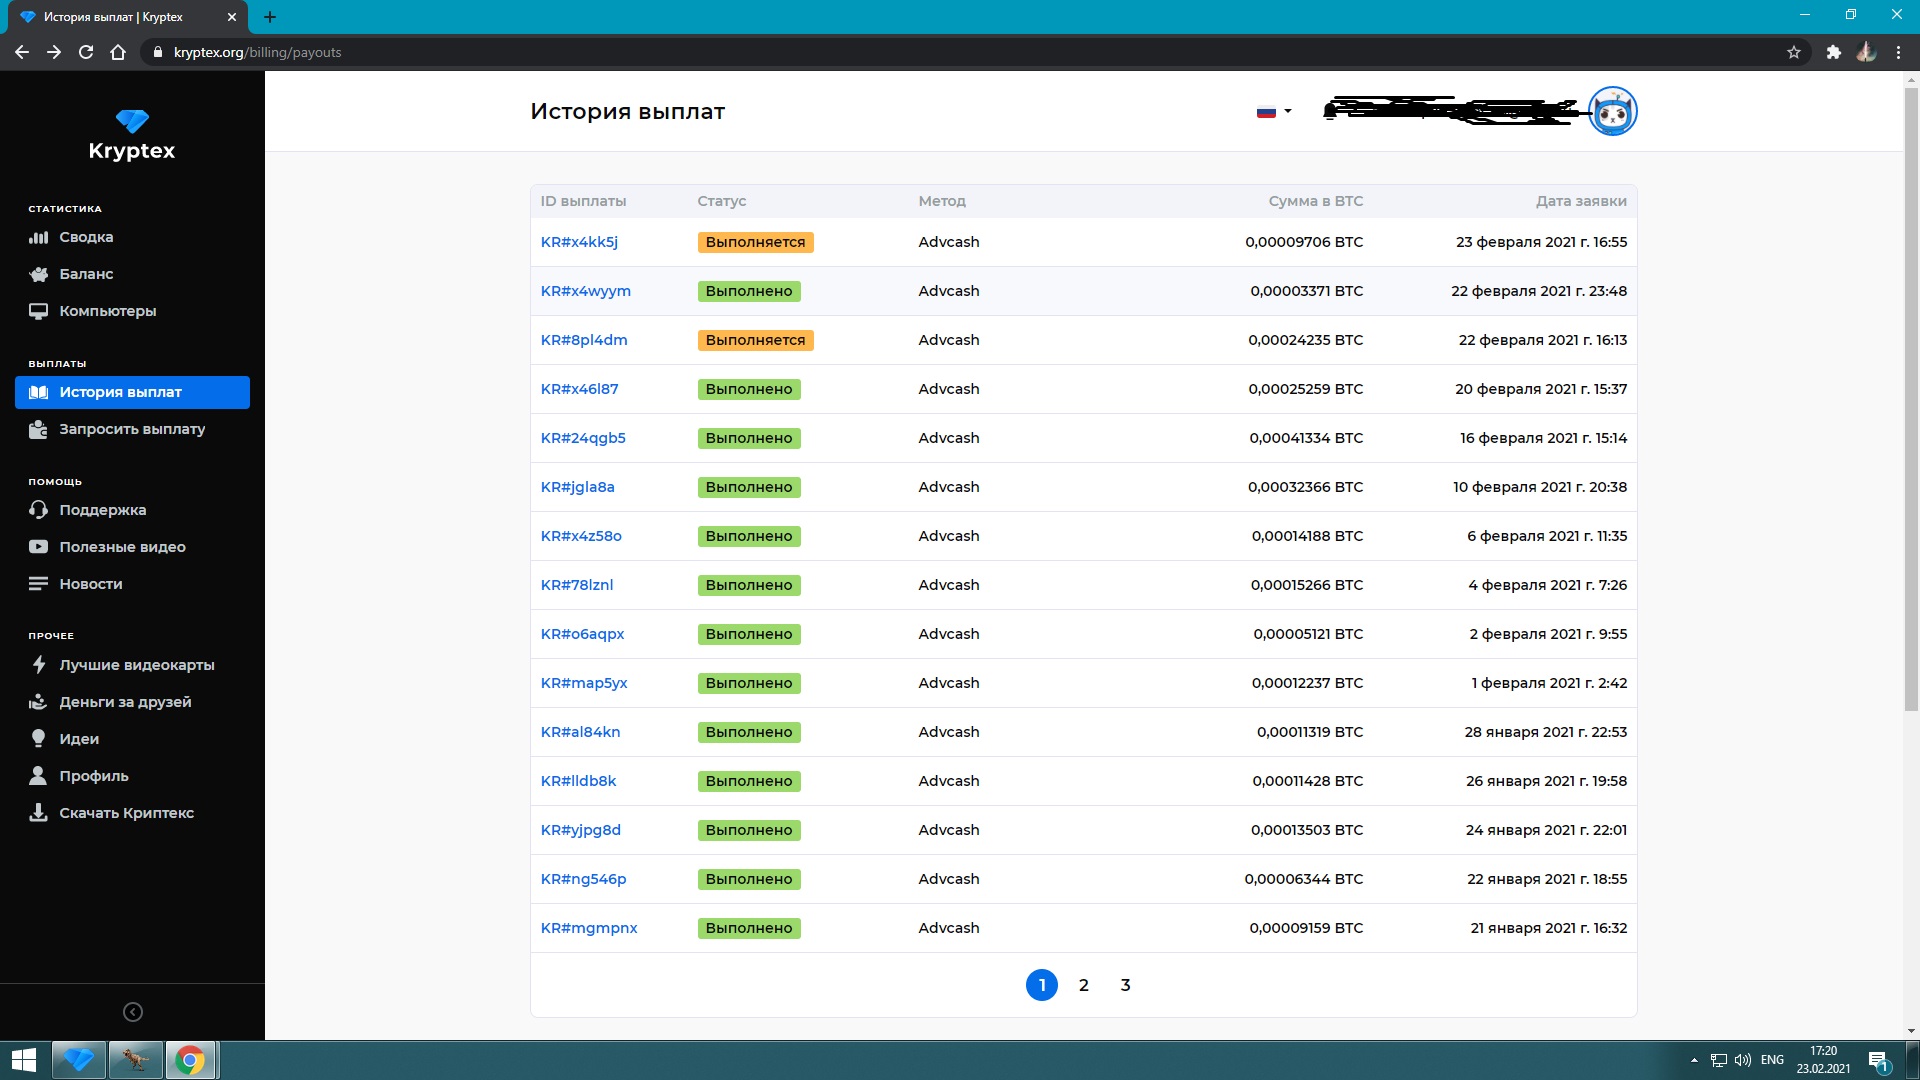Open Сводка statistics page
This screenshot has width=1920, height=1080.
(x=86, y=237)
